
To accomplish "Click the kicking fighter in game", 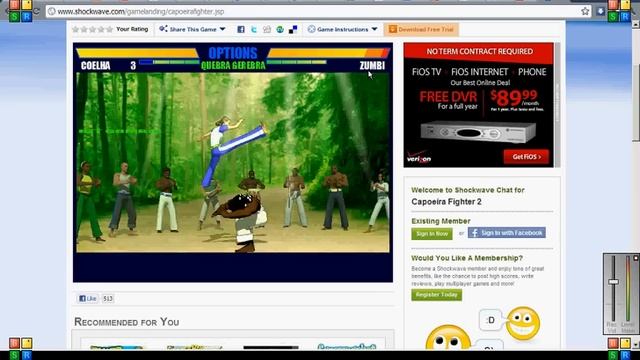I will click(x=231, y=152).
